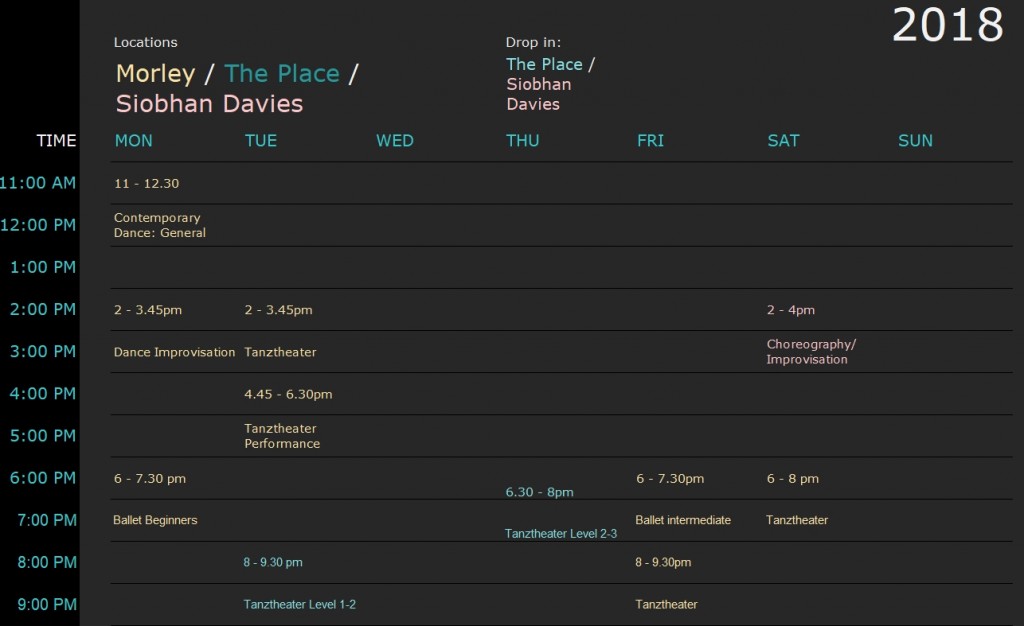Select Siobhan Davies under Locations
The image size is (1024, 626).
point(209,104)
